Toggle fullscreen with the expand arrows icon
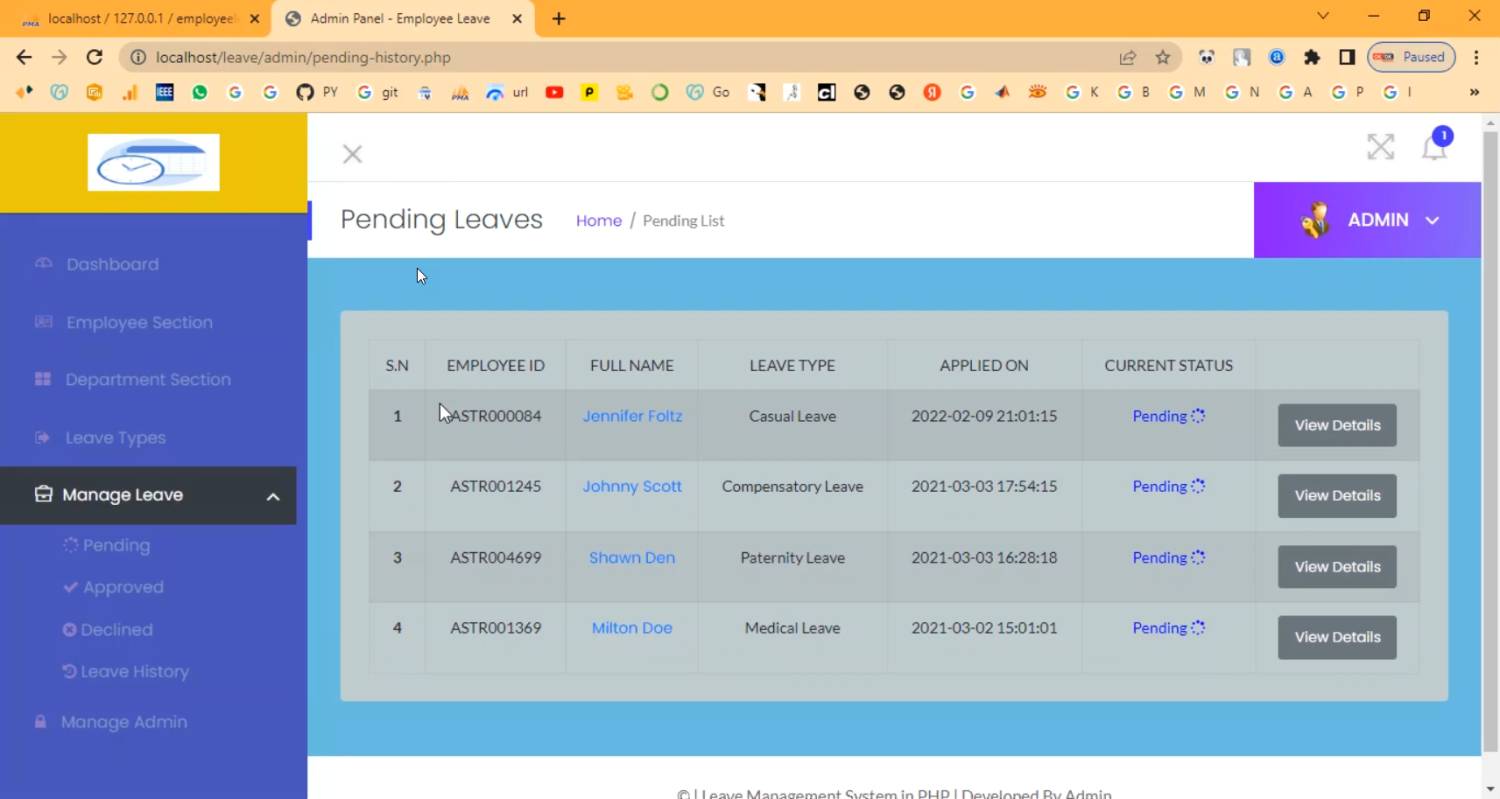 (1380, 147)
